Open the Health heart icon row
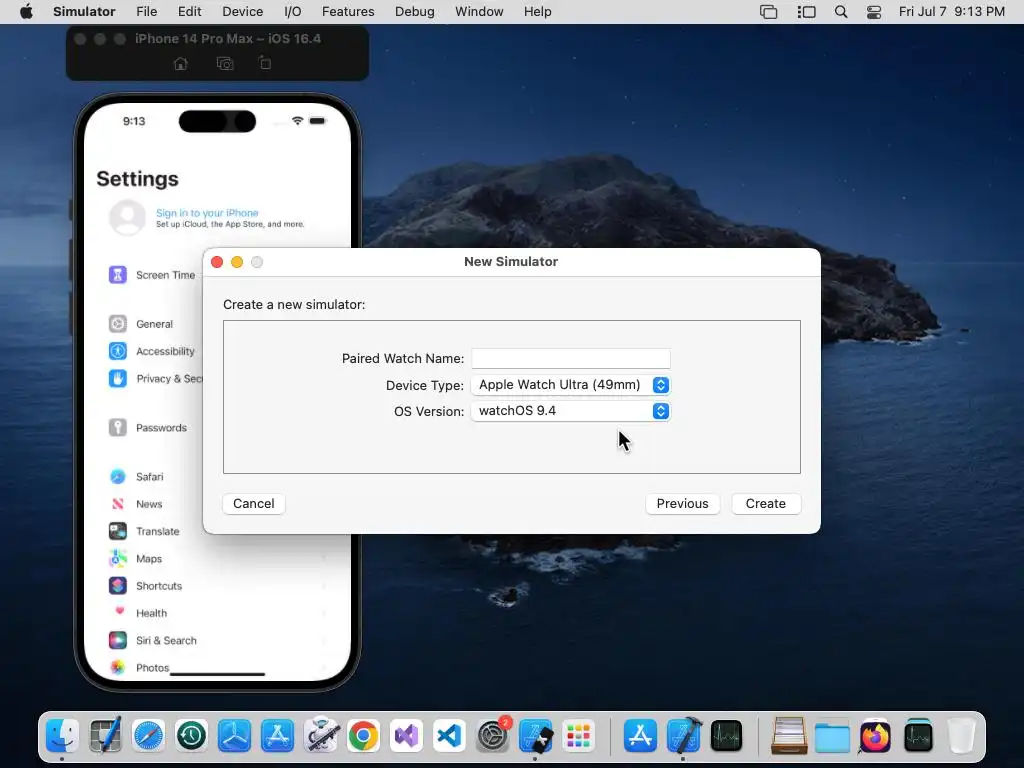 pos(118,613)
